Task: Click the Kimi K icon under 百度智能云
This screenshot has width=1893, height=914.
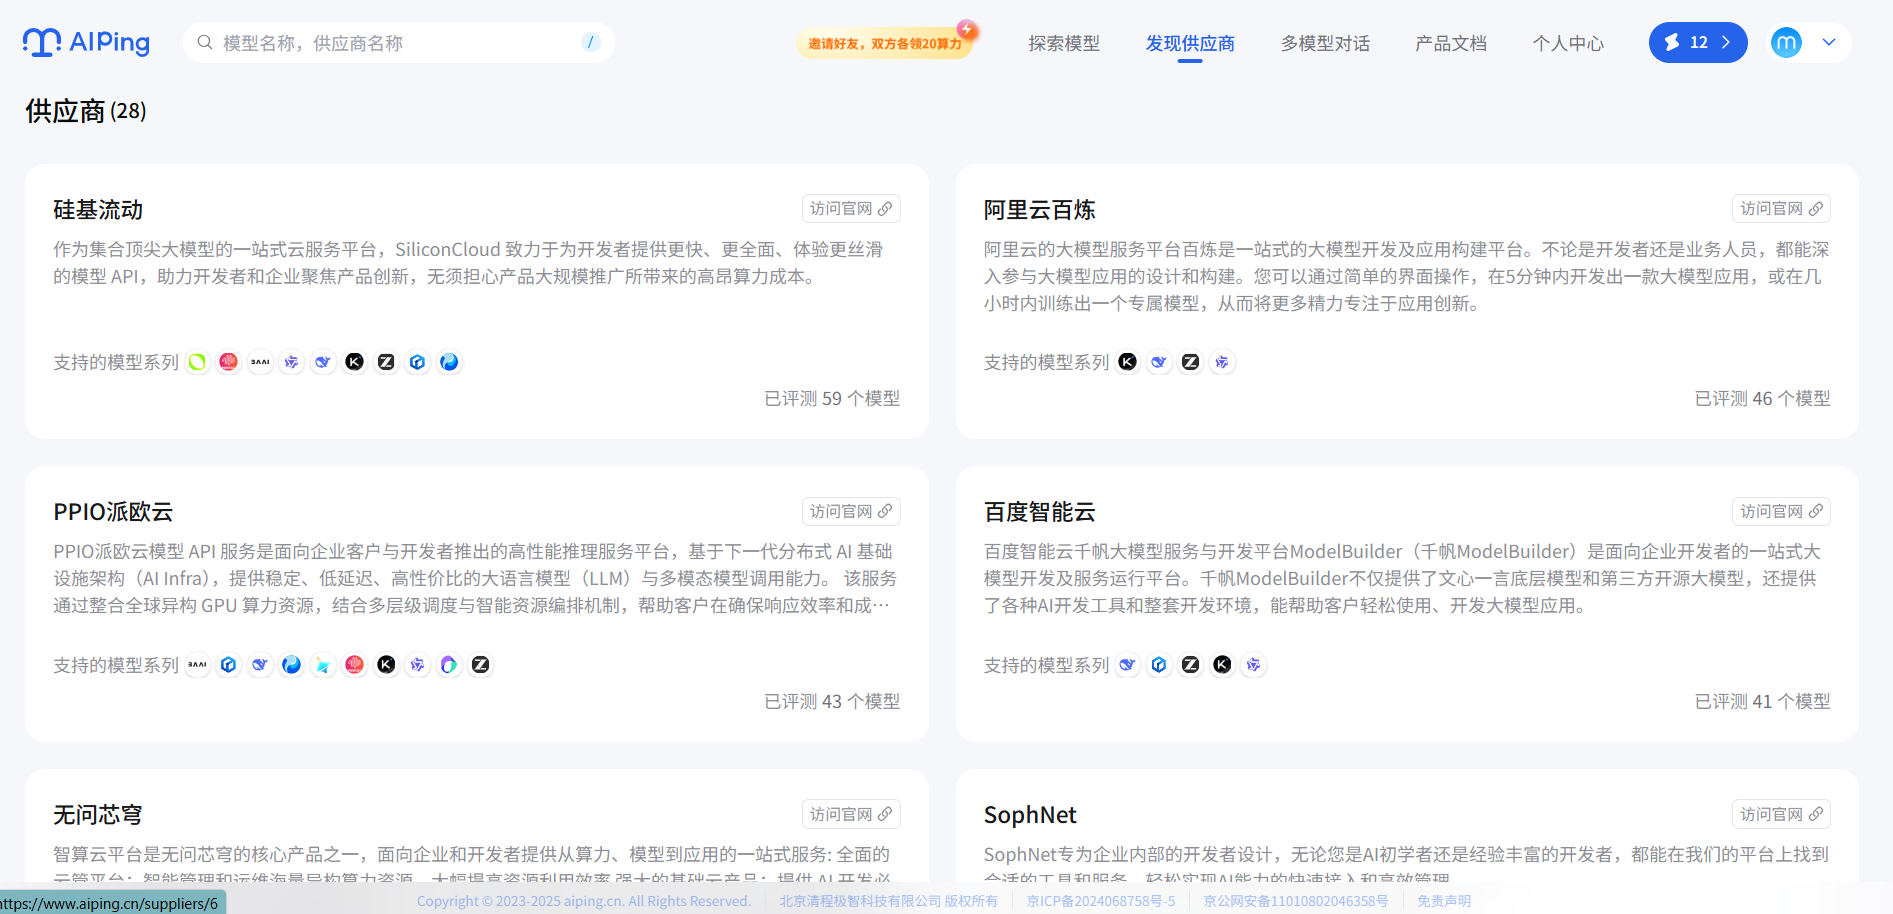Action: [x=1222, y=665]
